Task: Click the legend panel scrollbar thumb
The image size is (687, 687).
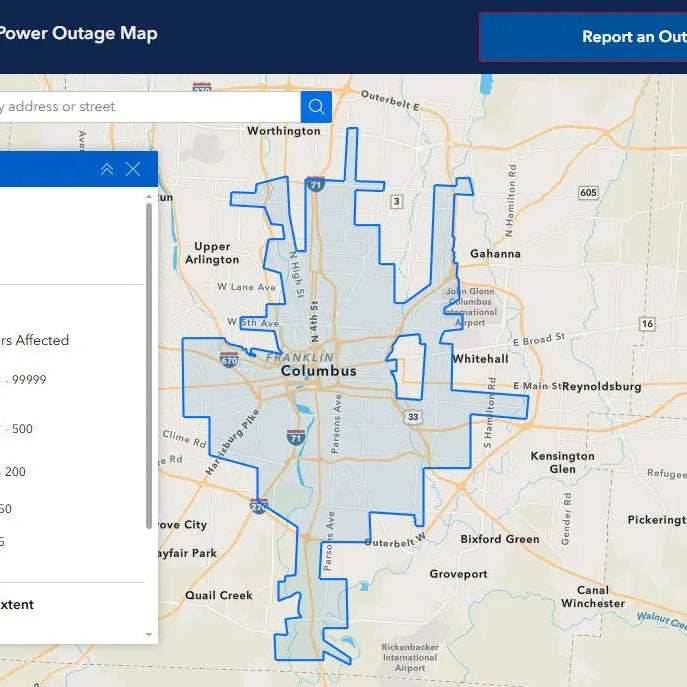Action: pos(149,366)
